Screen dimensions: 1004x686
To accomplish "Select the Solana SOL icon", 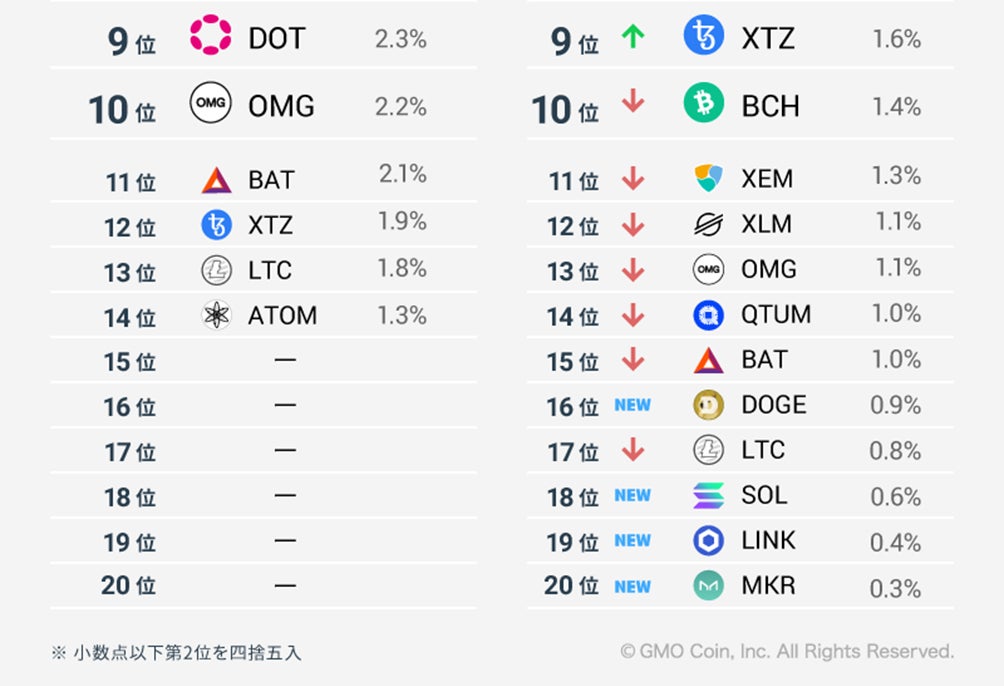I will [708, 495].
